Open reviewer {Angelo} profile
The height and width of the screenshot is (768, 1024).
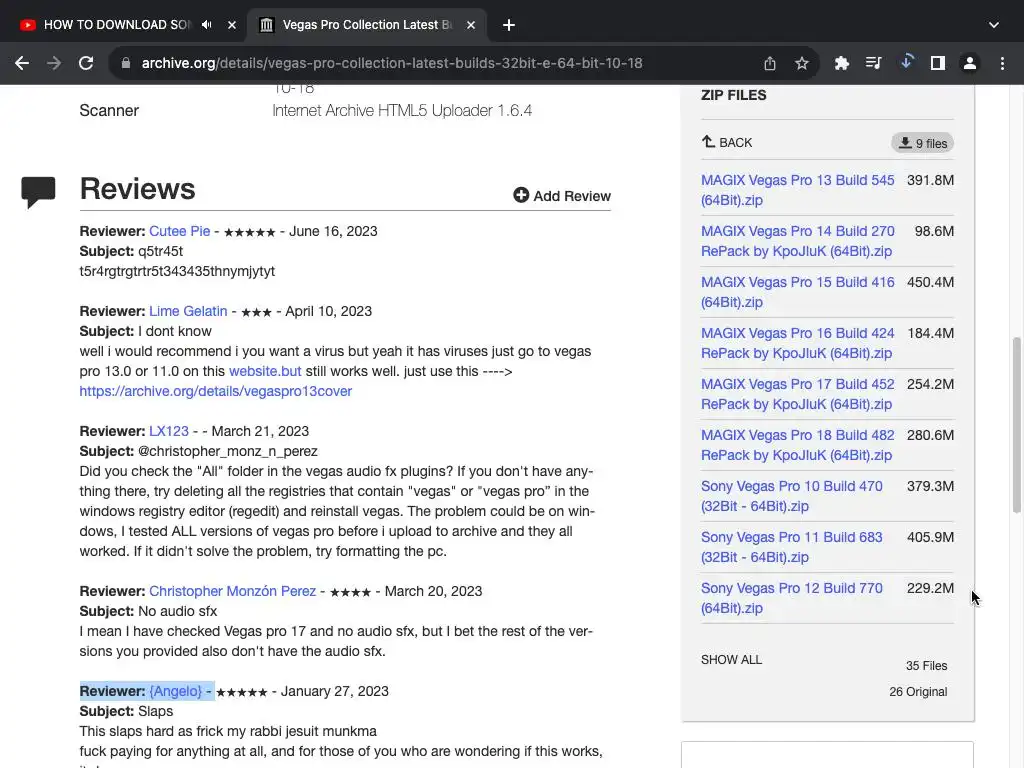coord(175,691)
